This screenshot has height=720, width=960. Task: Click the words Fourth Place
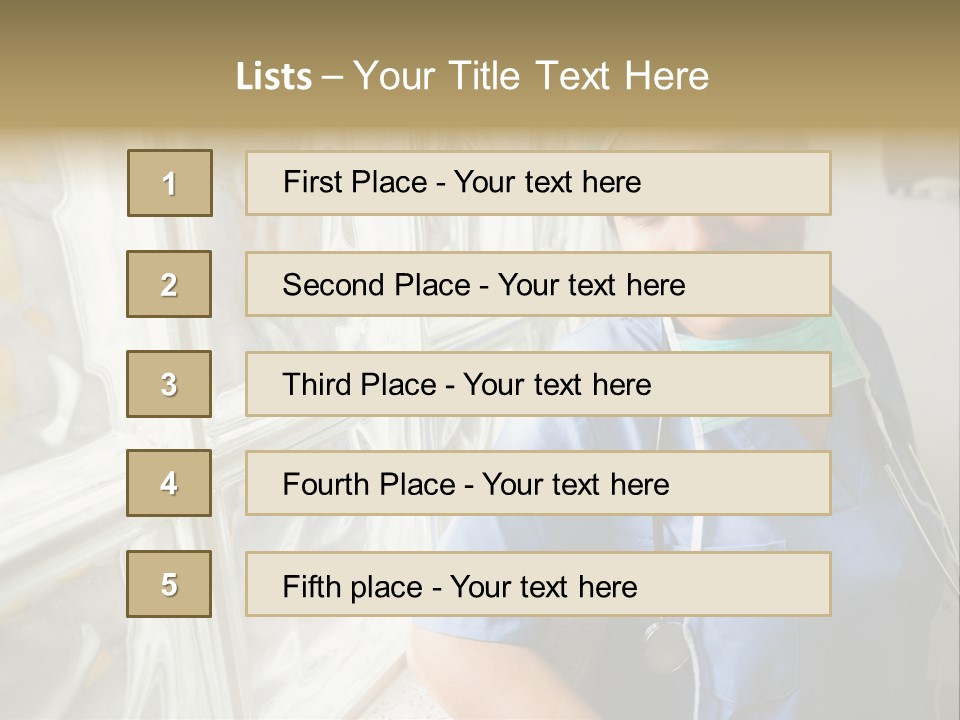point(369,484)
